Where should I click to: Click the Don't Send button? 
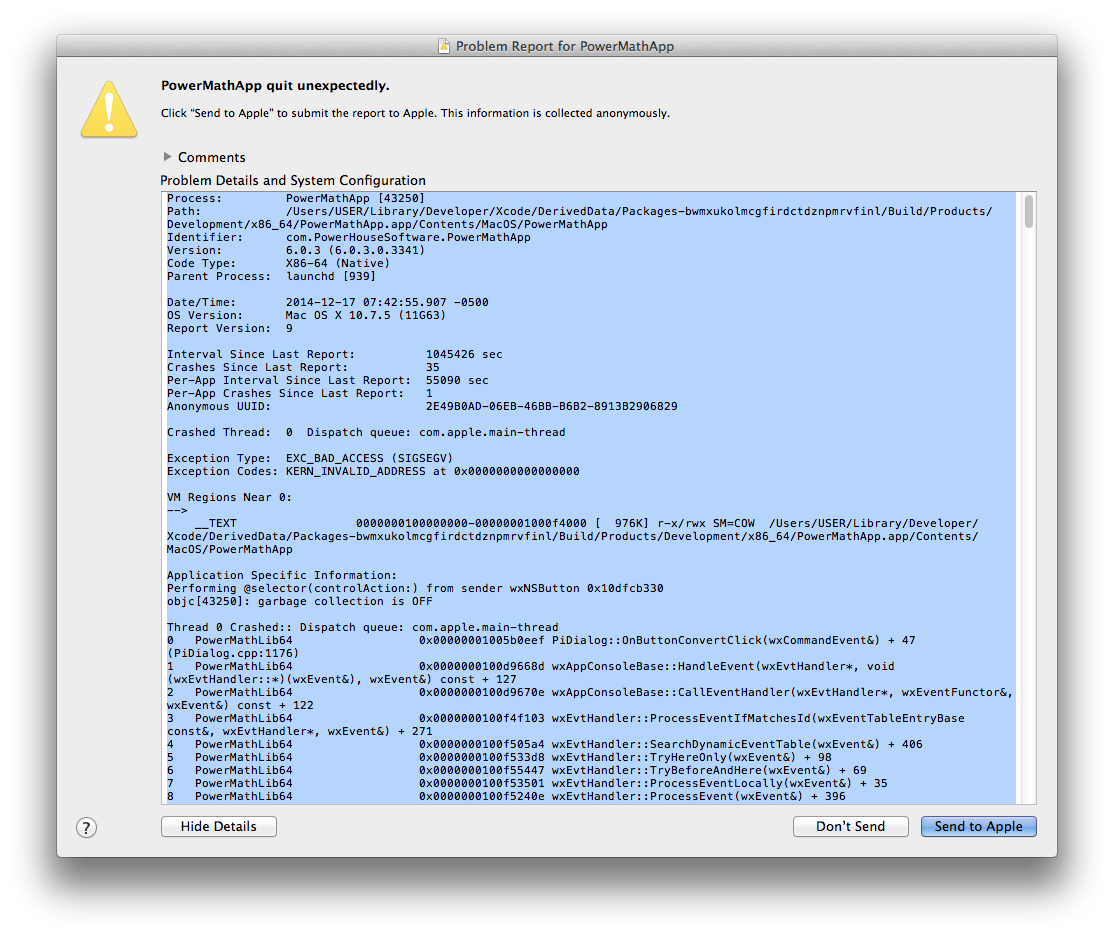tap(850, 827)
